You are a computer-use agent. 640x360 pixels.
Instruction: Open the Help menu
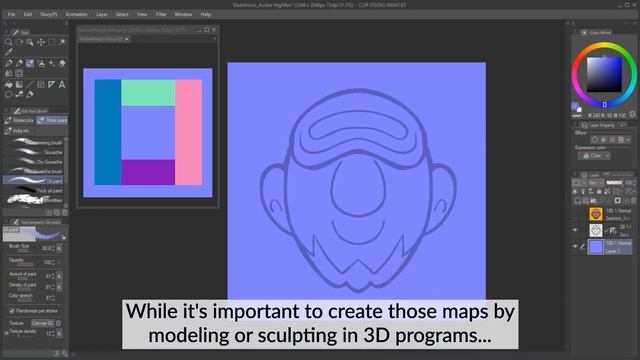(x=206, y=14)
